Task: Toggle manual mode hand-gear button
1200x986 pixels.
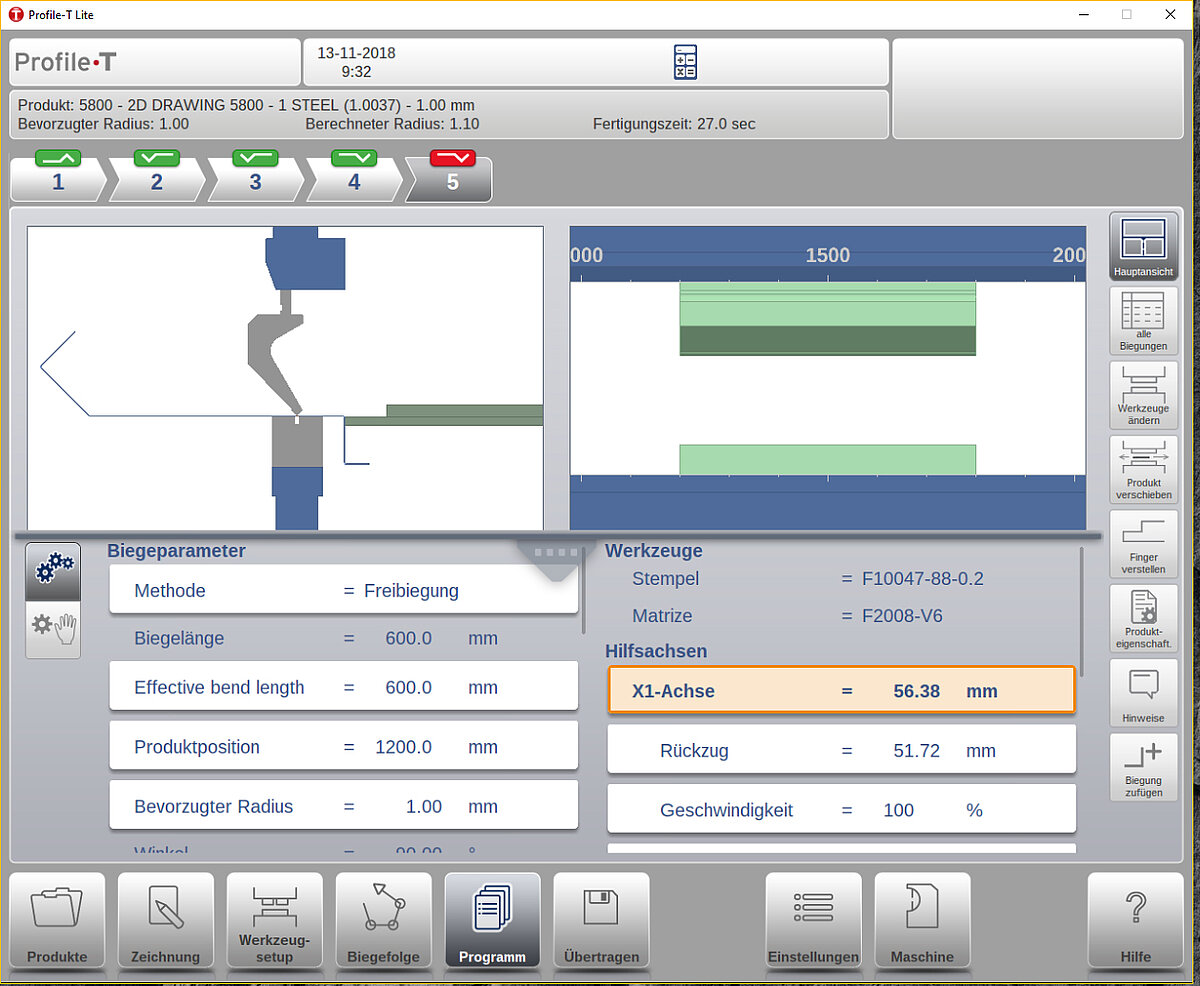Action: point(53,629)
